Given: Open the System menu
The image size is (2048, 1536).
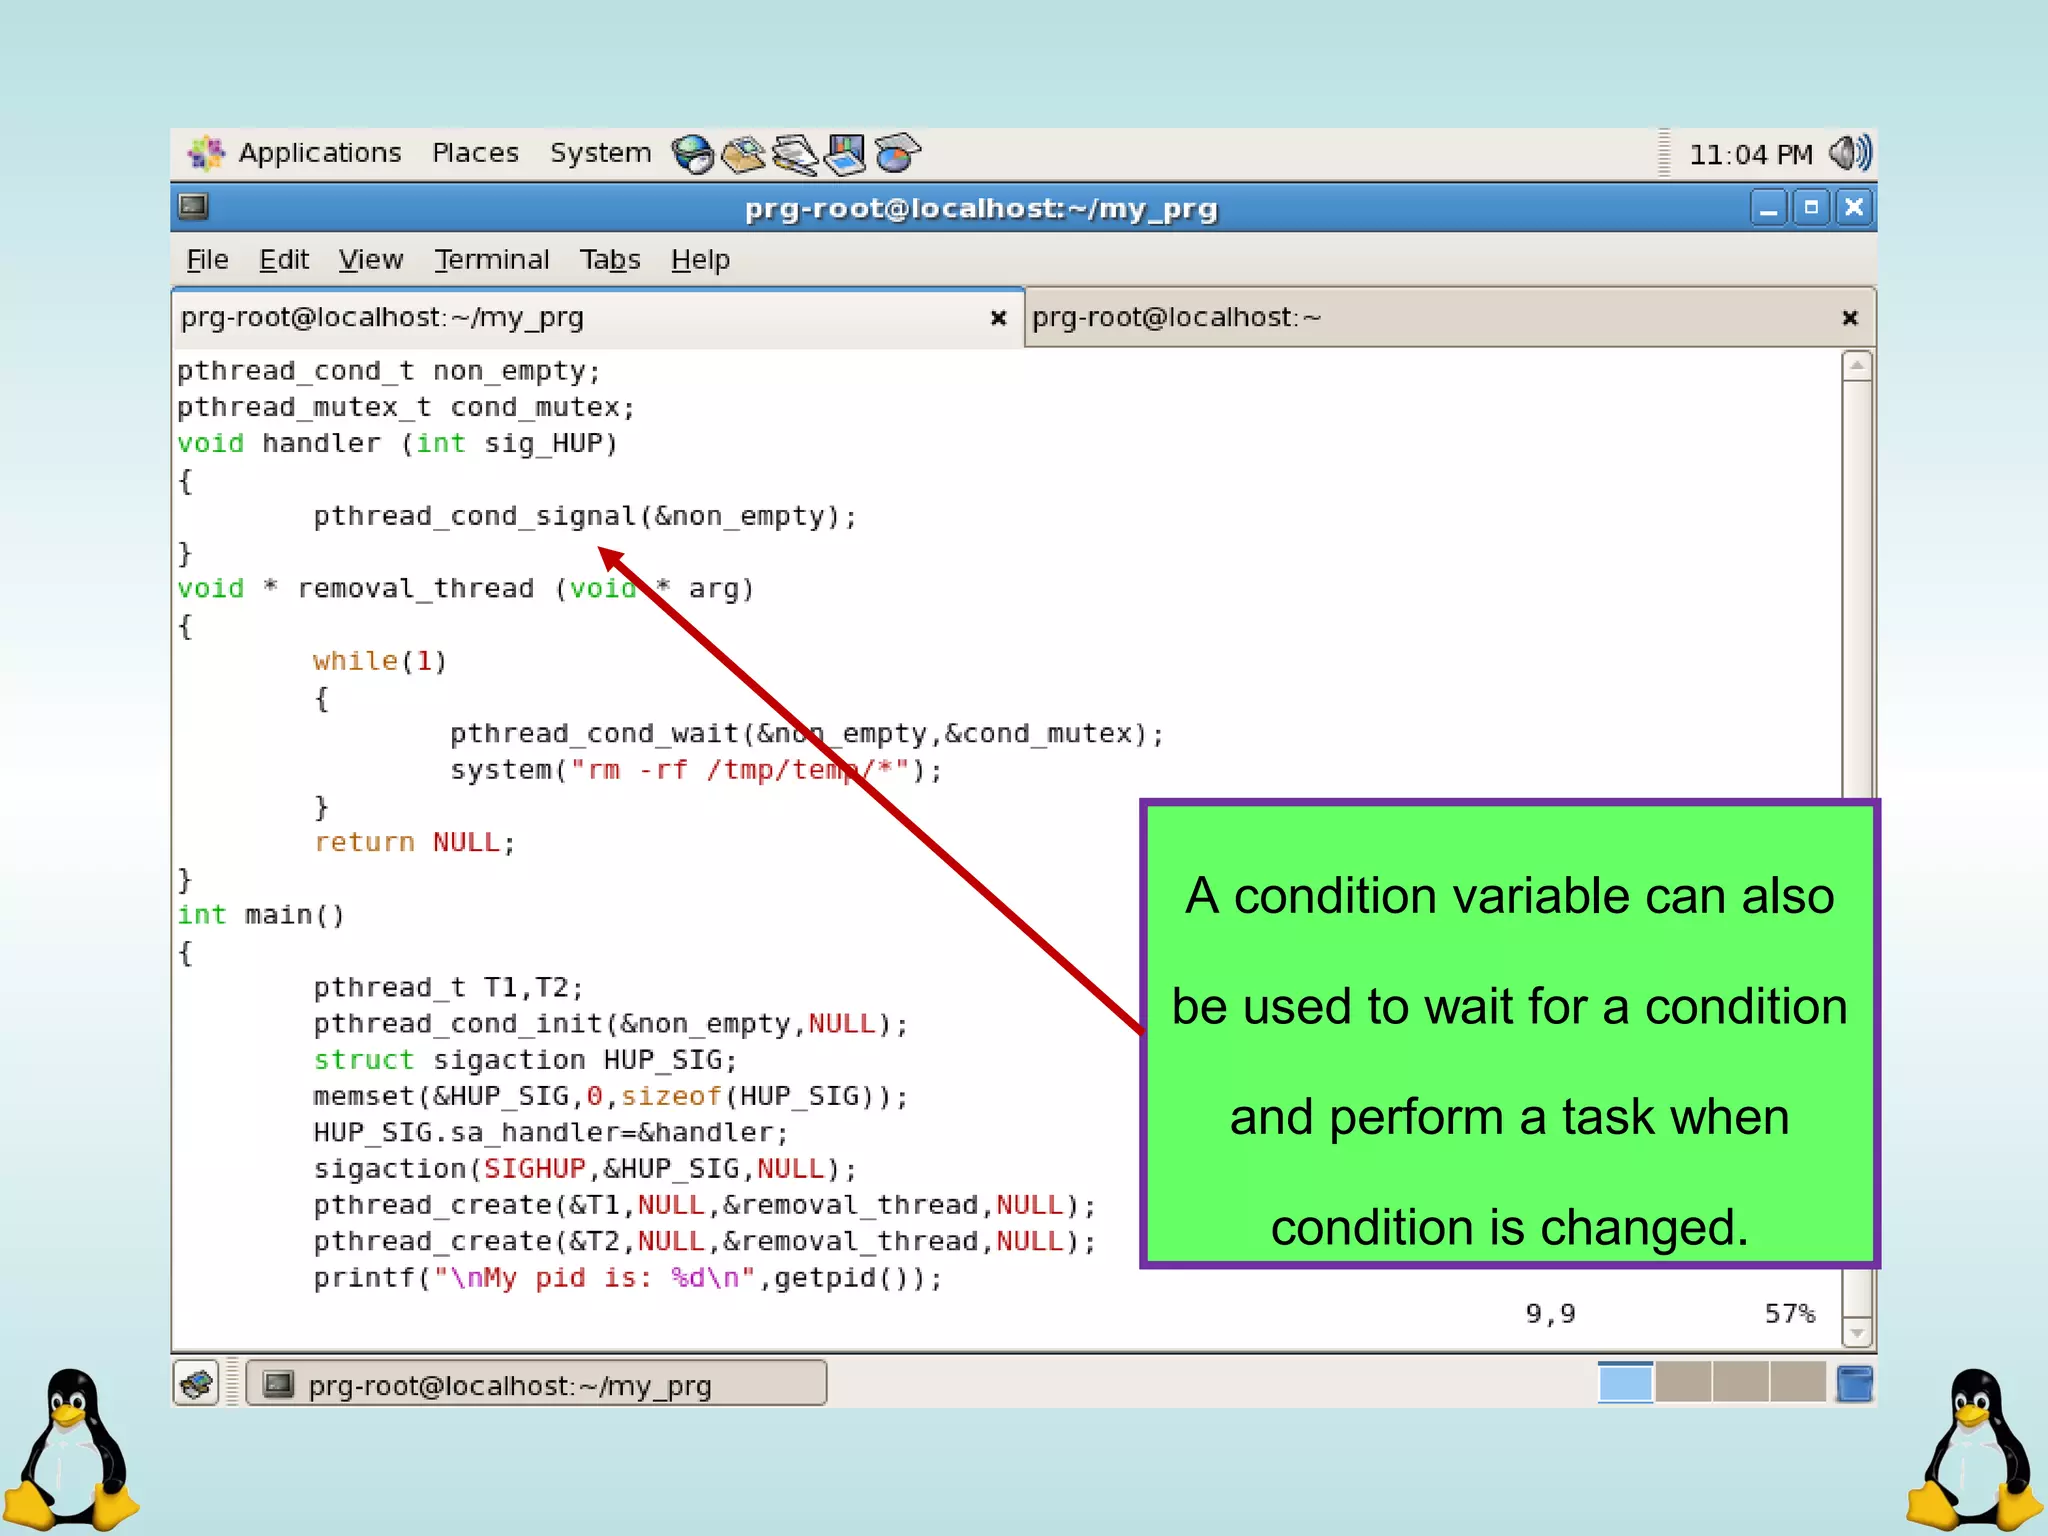Looking at the screenshot, I should 600,153.
